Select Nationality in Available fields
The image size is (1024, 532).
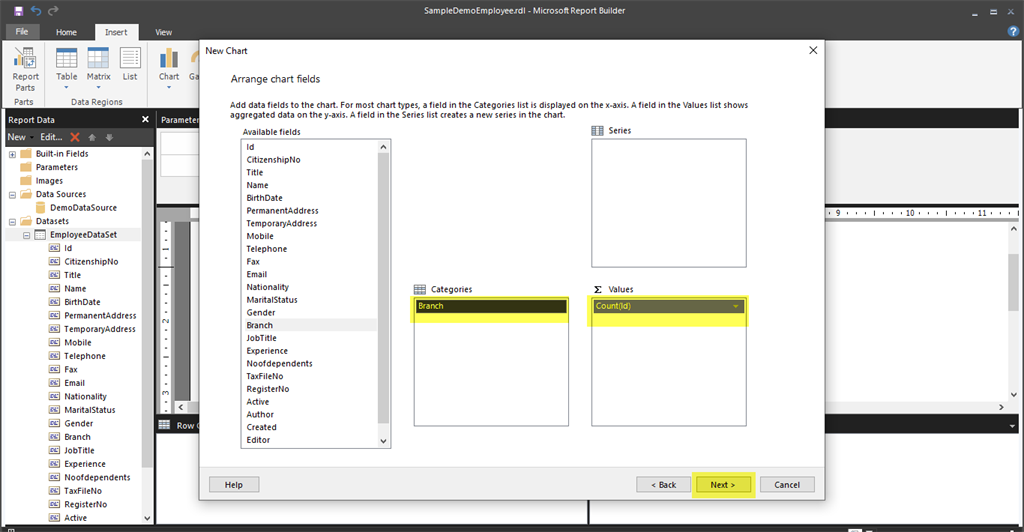(268, 287)
